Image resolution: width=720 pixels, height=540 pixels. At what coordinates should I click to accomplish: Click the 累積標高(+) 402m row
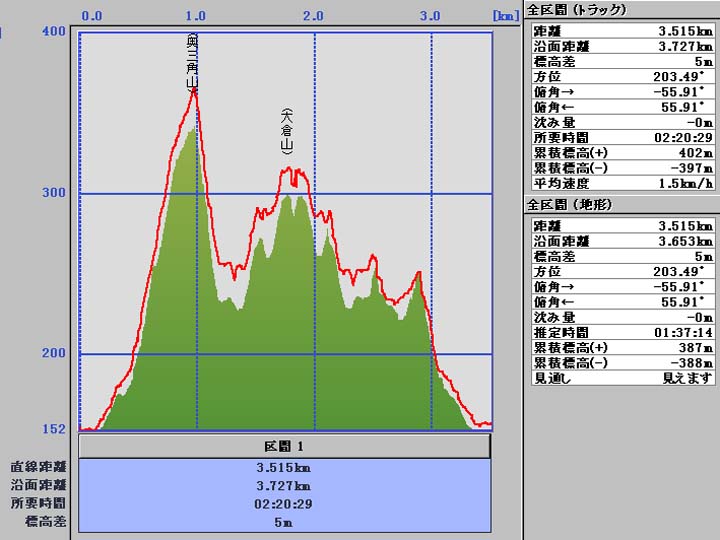click(621, 152)
